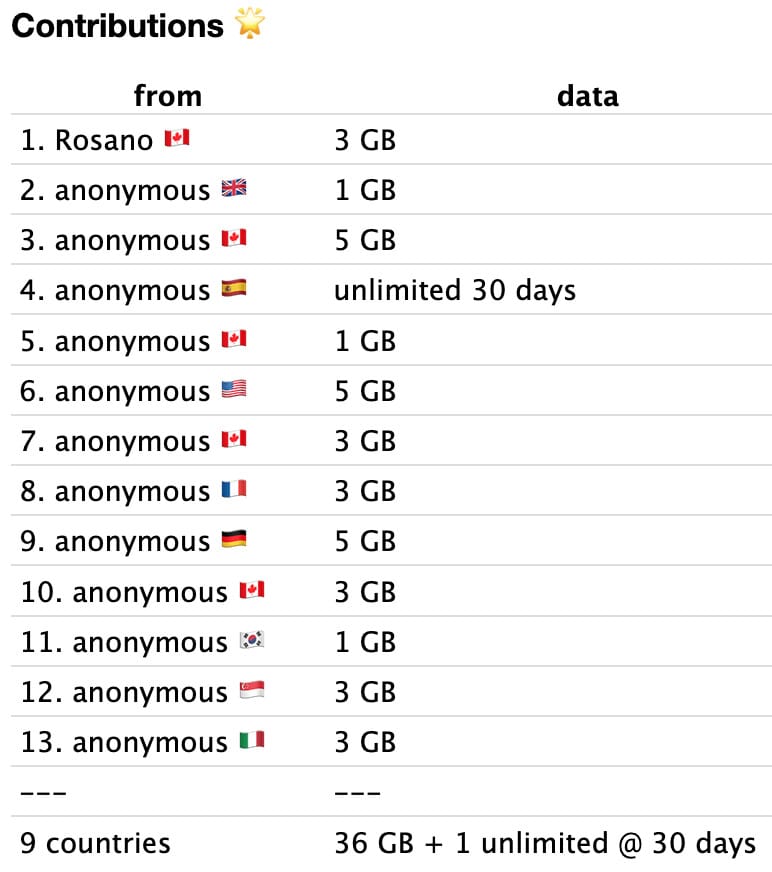Screen dimensions: 772x872
Task: Click the German flag in row 9
Action: tap(234, 541)
